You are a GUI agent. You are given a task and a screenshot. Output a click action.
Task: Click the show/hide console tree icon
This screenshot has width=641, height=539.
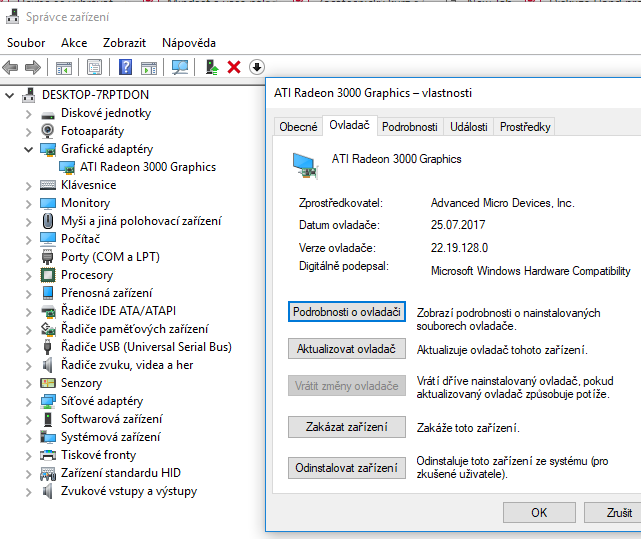click(63, 67)
